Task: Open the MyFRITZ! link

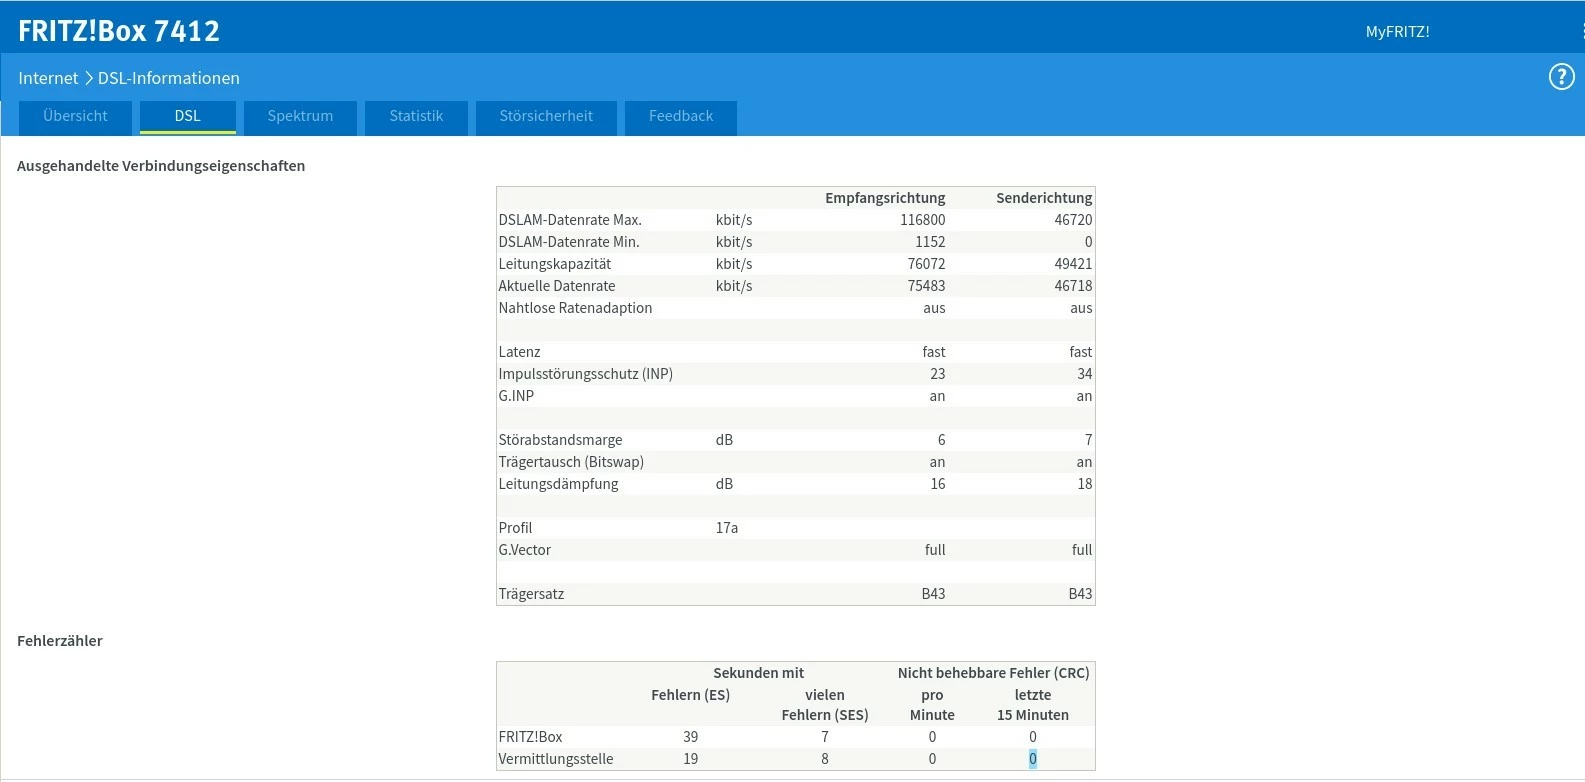Action: click(x=1397, y=32)
